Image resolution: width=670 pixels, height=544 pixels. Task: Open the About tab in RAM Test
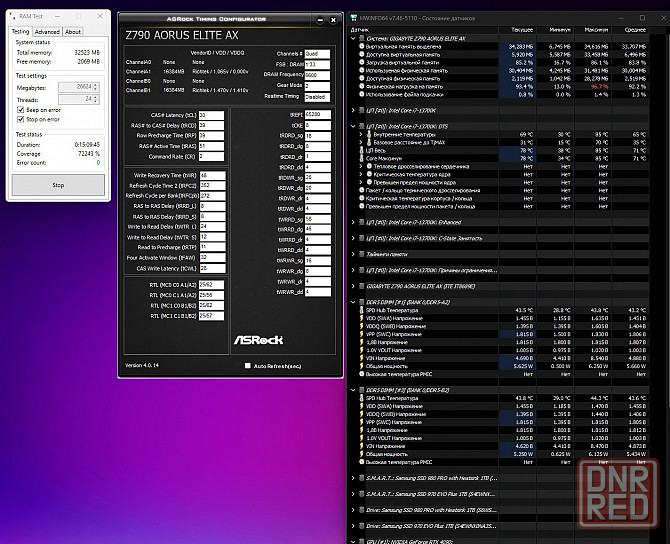(x=73, y=31)
